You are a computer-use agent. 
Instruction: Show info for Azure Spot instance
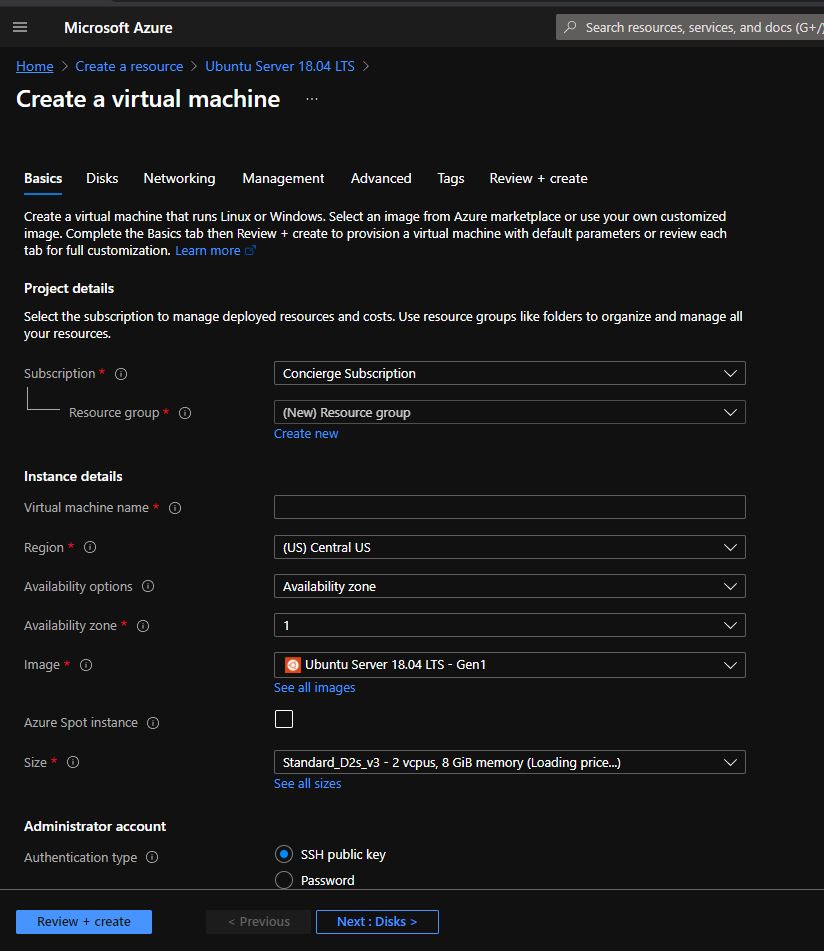point(153,723)
